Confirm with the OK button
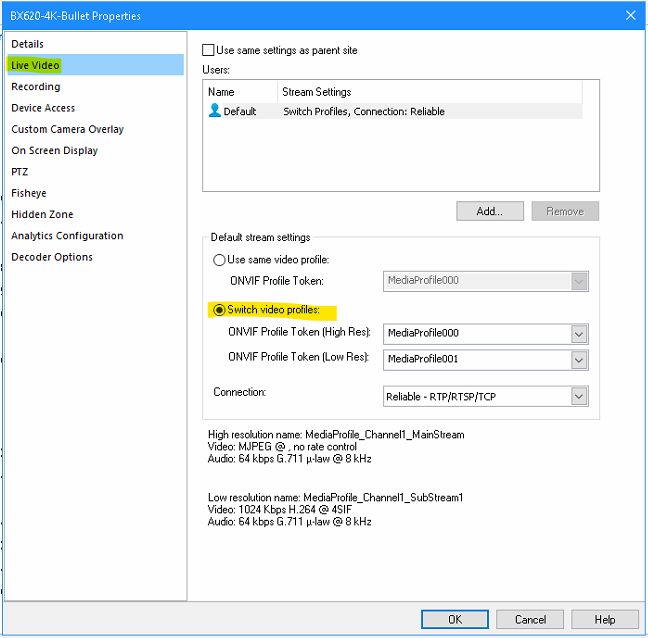The image size is (648, 638). coord(455,619)
